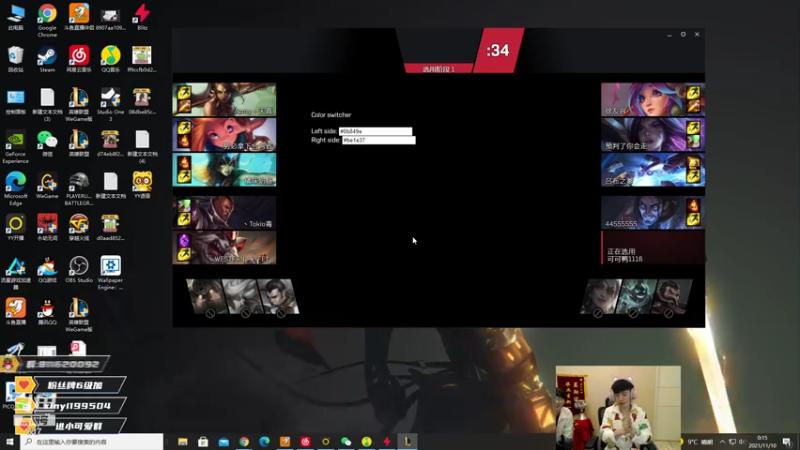The height and width of the screenshot is (450, 800).
Task: Click the Left side color input field
Action: pos(376,131)
